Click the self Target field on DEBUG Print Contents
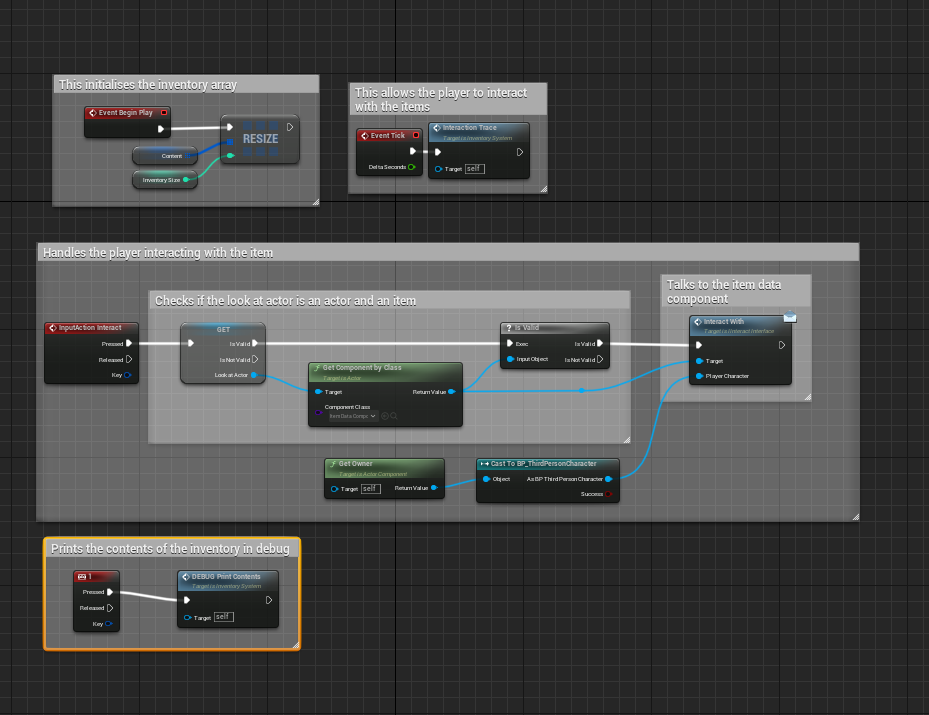This screenshot has height=715, width=929. [224, 617]
